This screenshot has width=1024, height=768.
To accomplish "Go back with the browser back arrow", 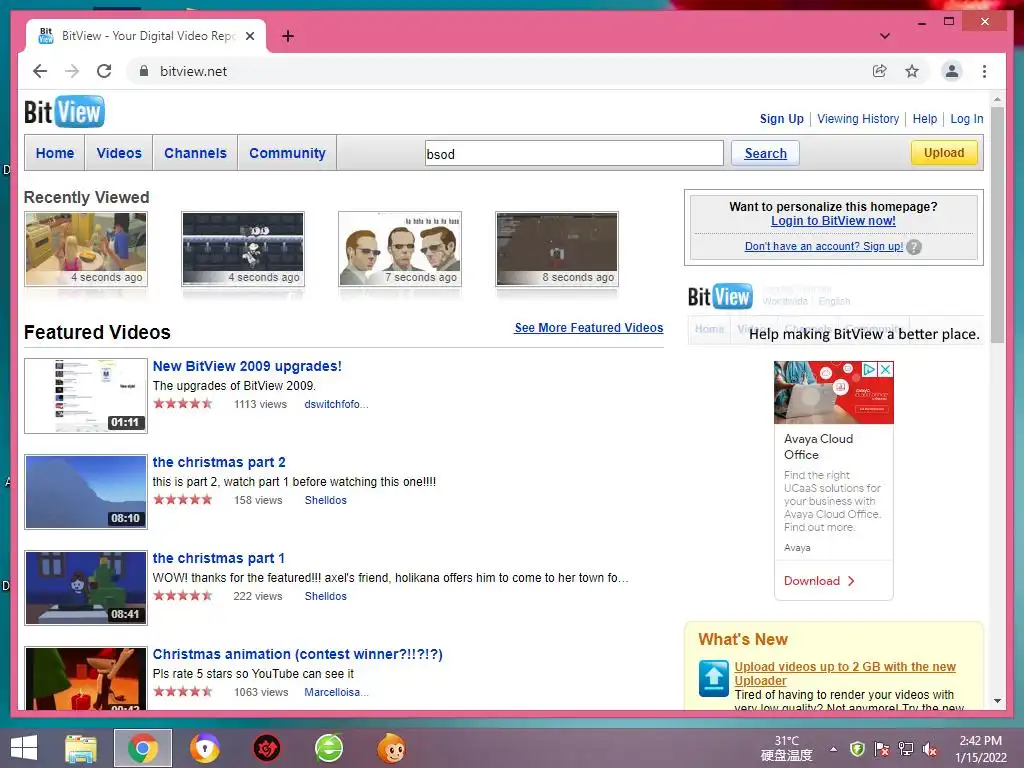I will point(40,71).
